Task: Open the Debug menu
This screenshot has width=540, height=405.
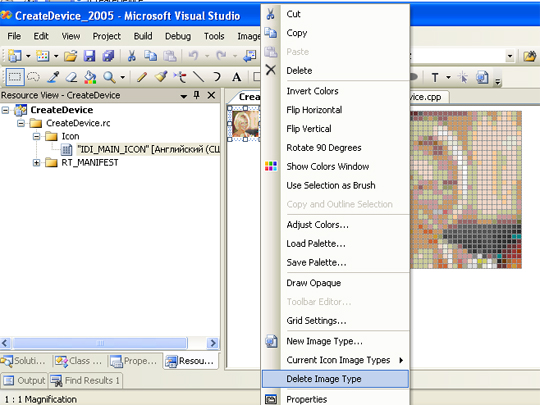Action: tap(178, 36)
